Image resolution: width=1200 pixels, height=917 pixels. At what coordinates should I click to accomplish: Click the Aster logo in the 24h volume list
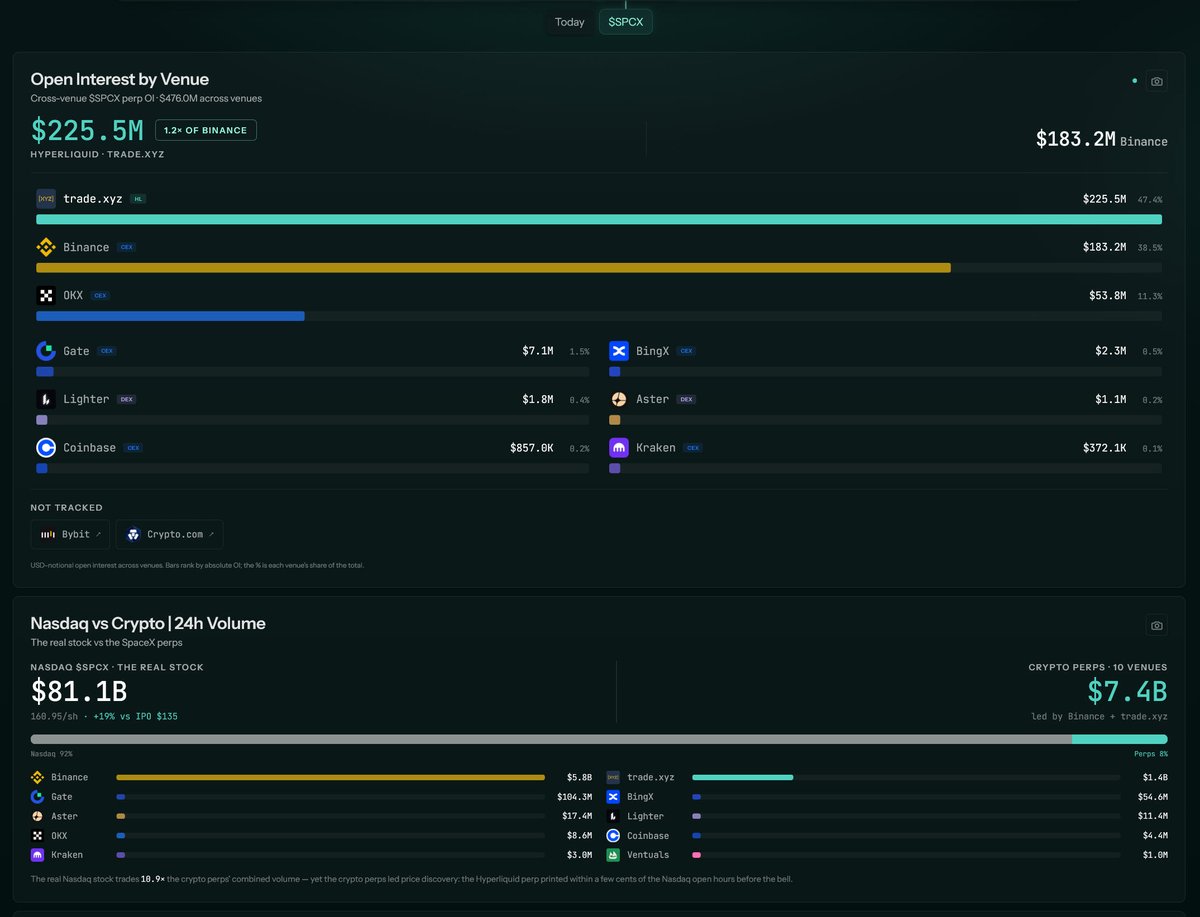click(38, 816)
